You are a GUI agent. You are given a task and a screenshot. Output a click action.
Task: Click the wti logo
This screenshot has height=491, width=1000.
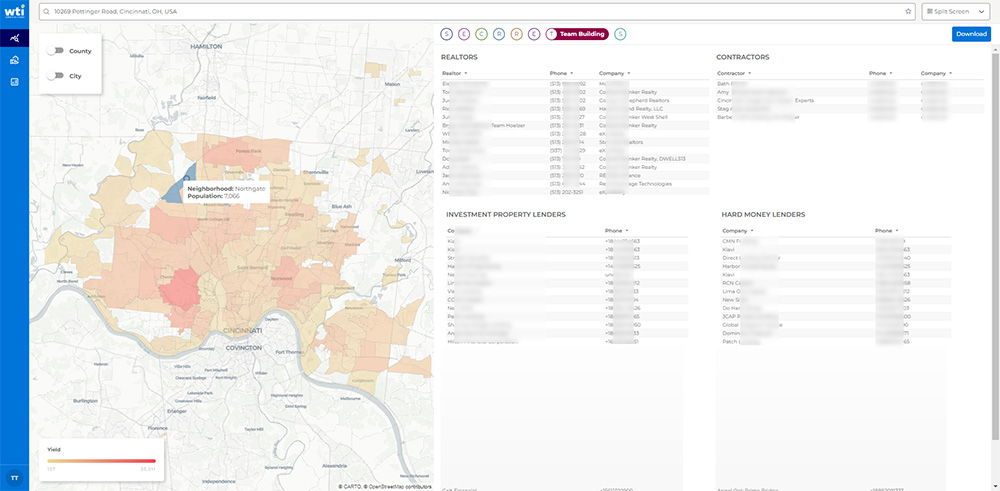coord(14,13)
